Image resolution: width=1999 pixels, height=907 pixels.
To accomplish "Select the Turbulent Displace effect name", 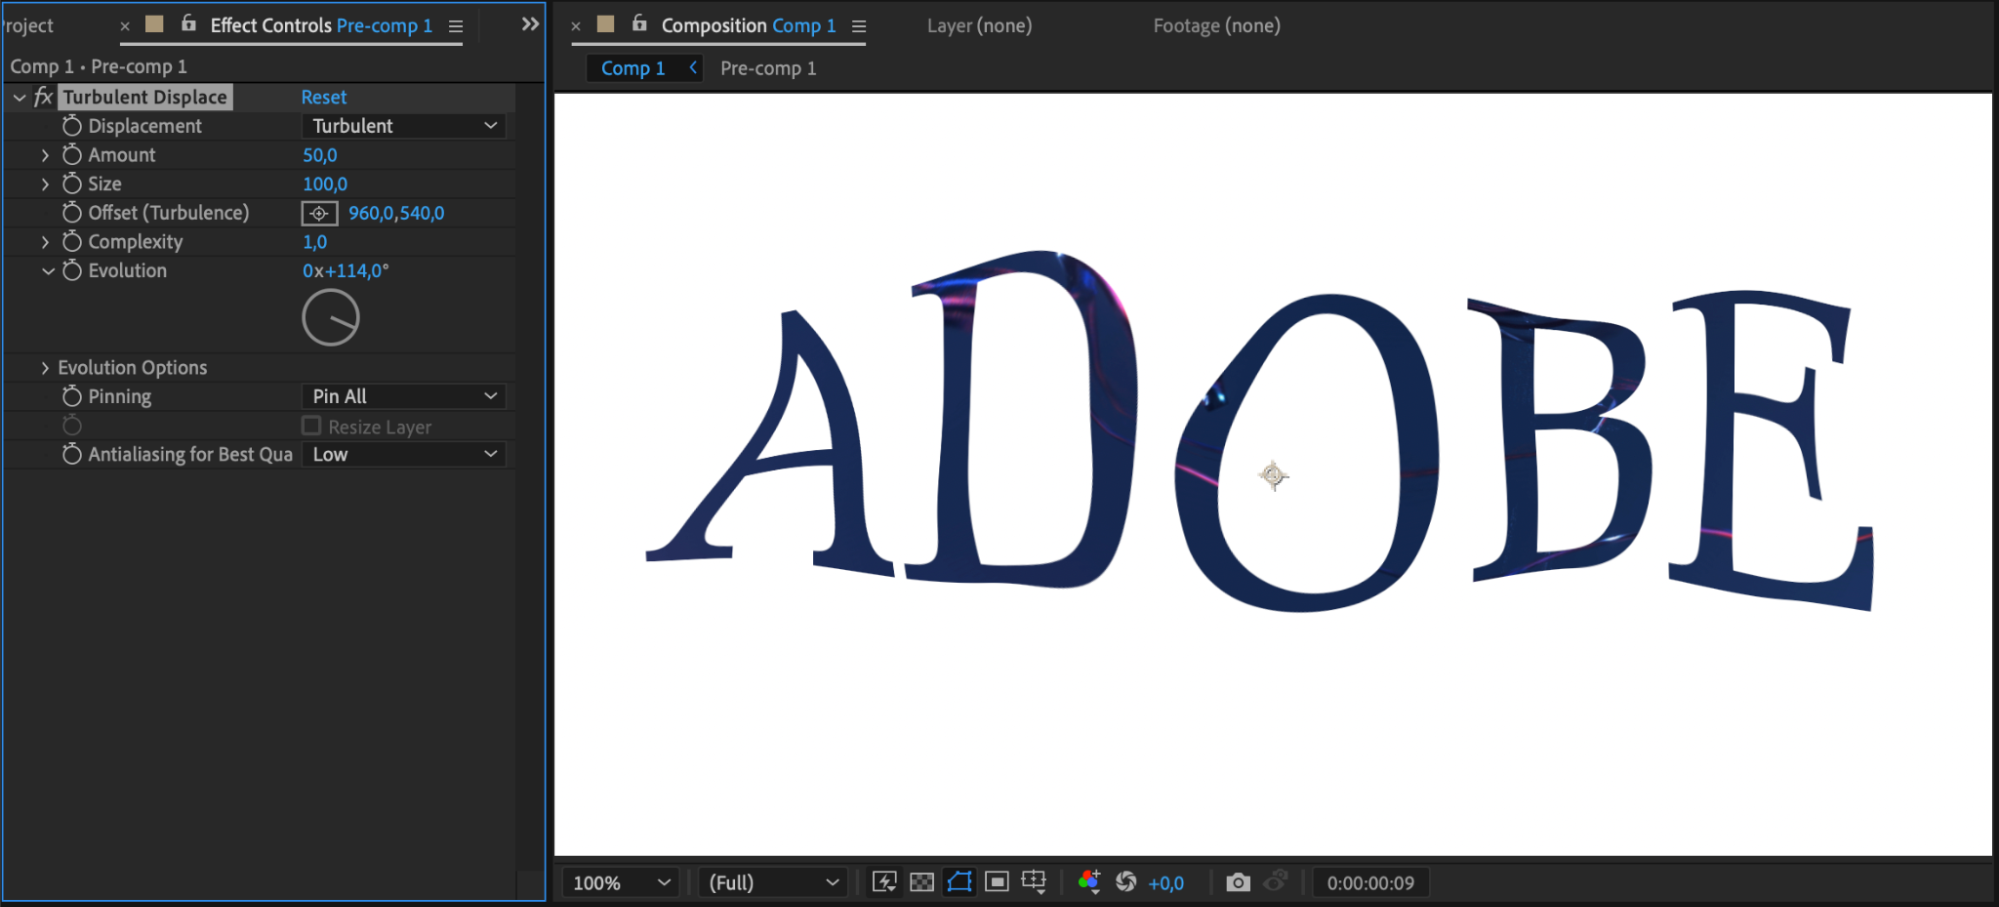I will [x=146, y=97].
